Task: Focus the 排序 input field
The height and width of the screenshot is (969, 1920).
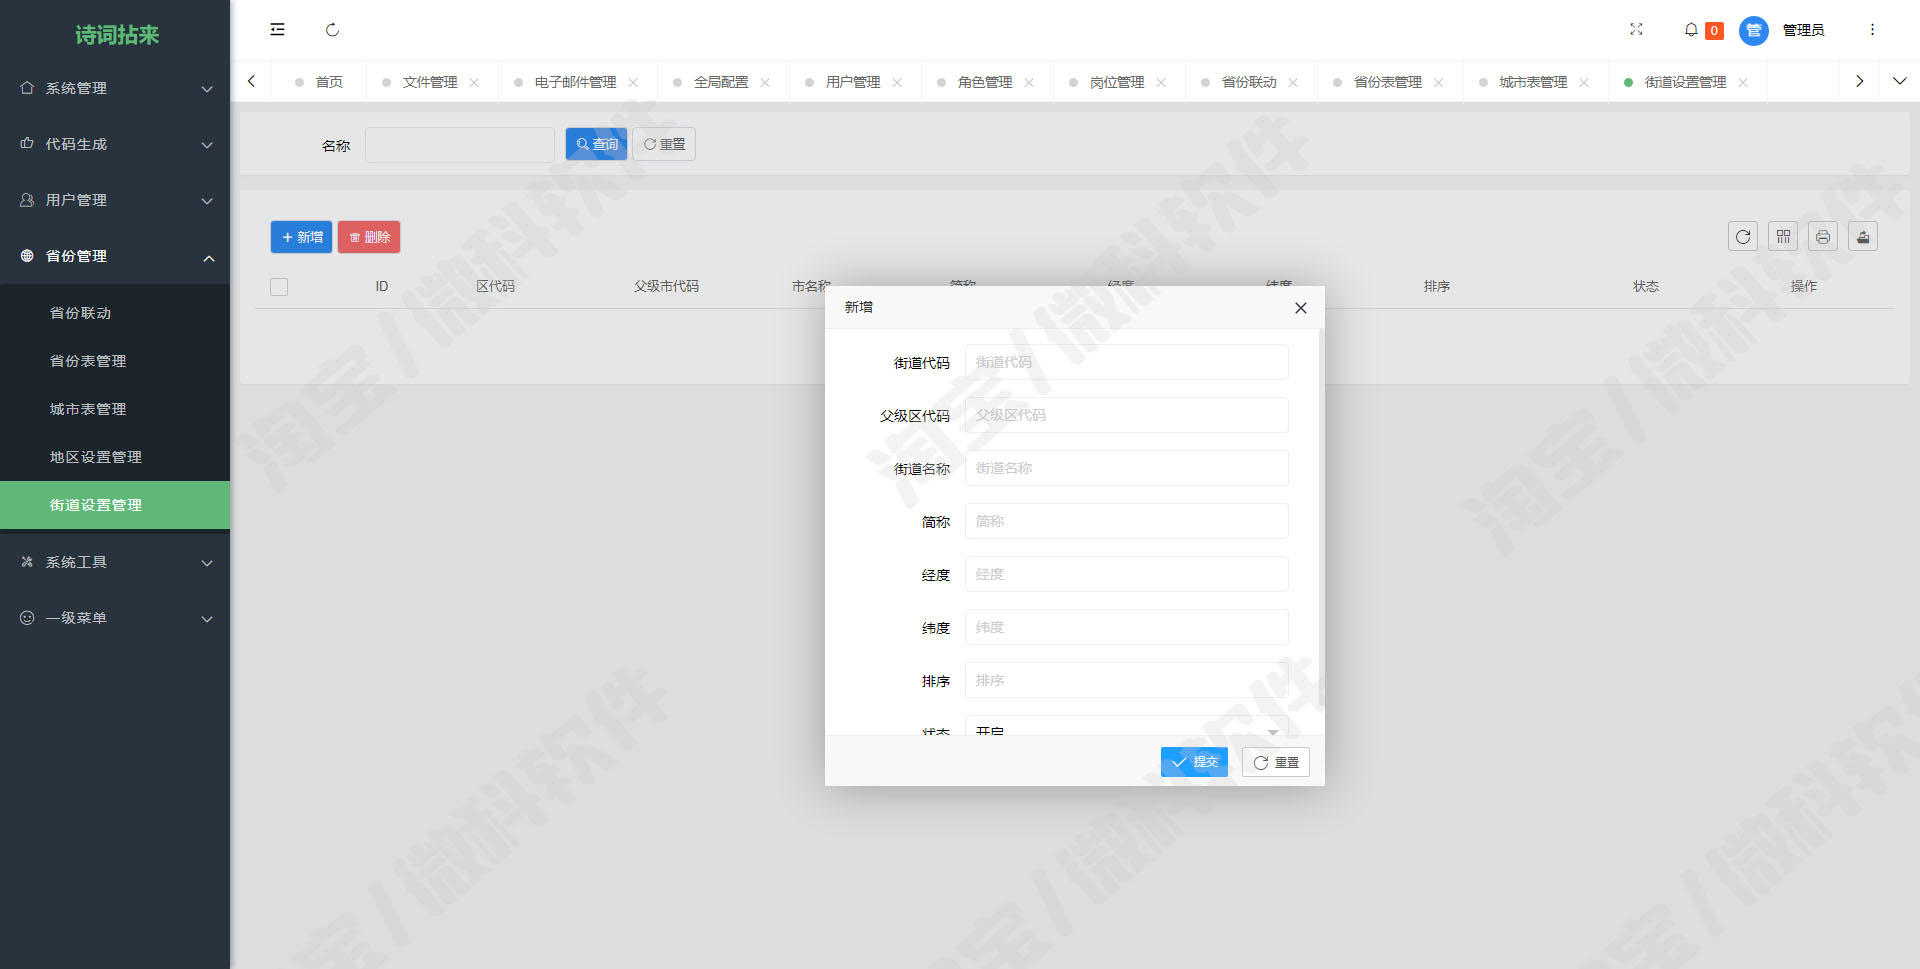Action: [x=1127, y=680]
